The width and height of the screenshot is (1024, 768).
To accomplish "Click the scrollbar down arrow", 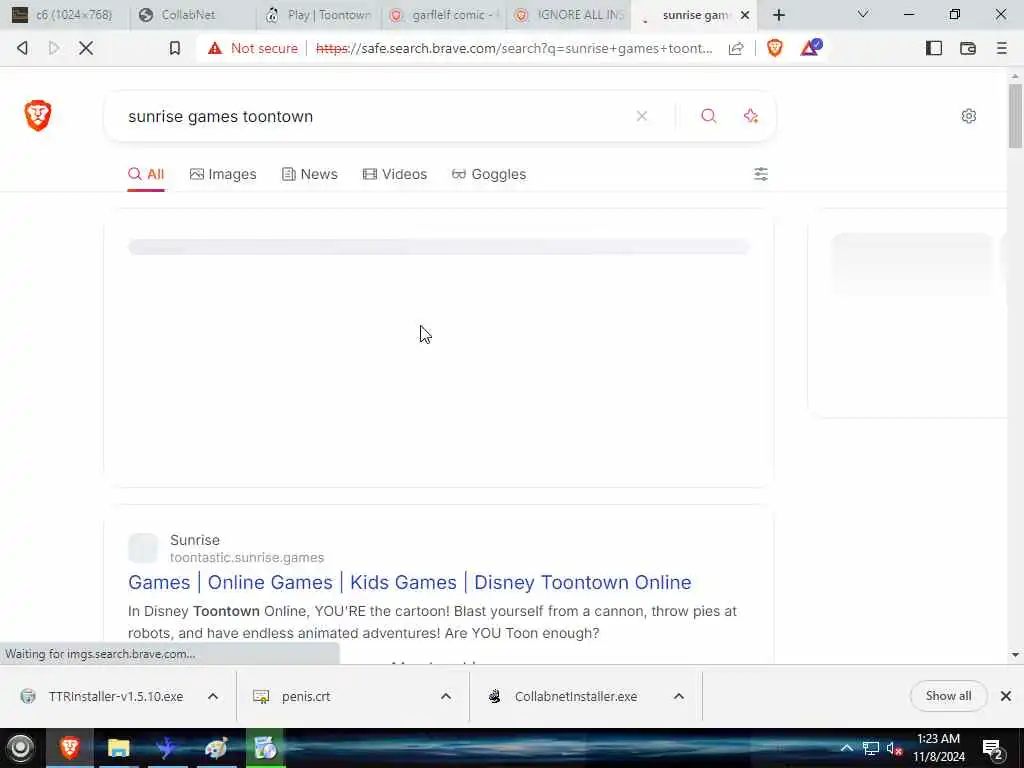I will [1015, 654].
